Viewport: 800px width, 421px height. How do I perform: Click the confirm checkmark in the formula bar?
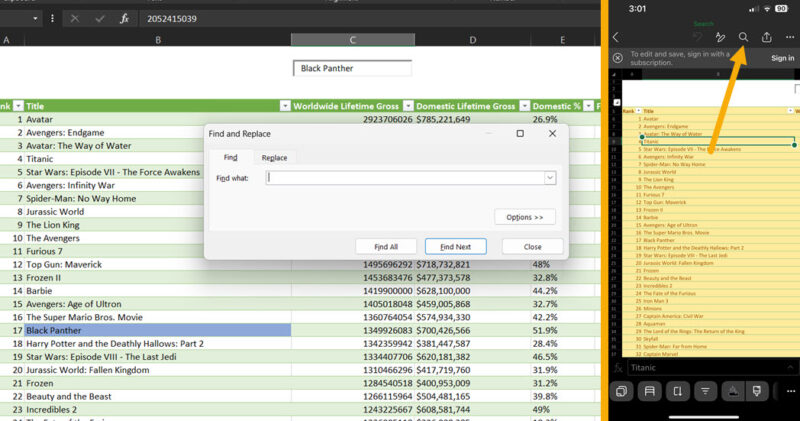point(99,19)
